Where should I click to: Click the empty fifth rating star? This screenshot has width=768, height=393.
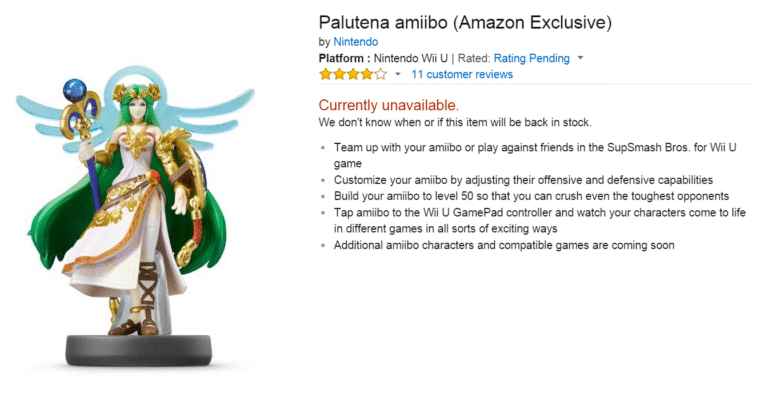coord(381,74)
